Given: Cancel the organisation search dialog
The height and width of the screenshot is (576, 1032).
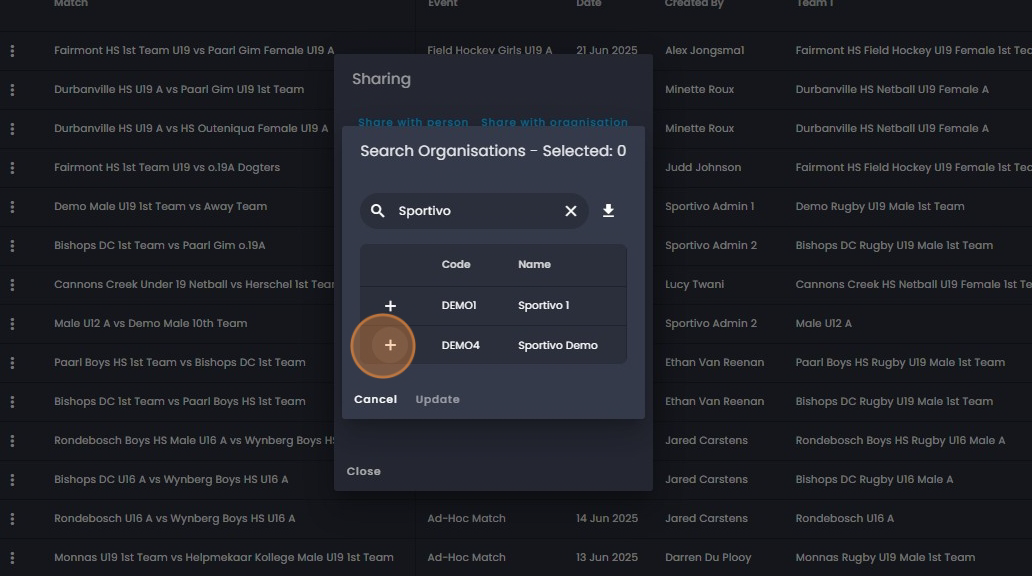Looking at the screenshot, I should coord(375,399).
